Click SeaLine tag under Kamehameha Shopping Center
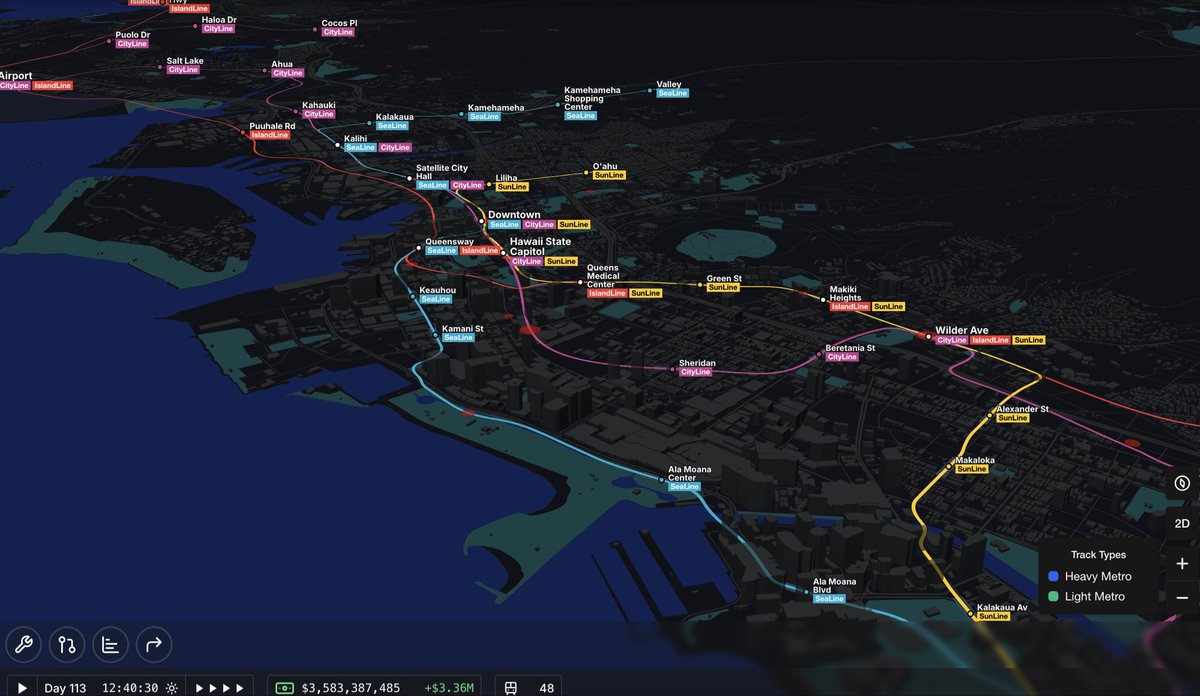The image size is (1200, 696). coord(580,116)
